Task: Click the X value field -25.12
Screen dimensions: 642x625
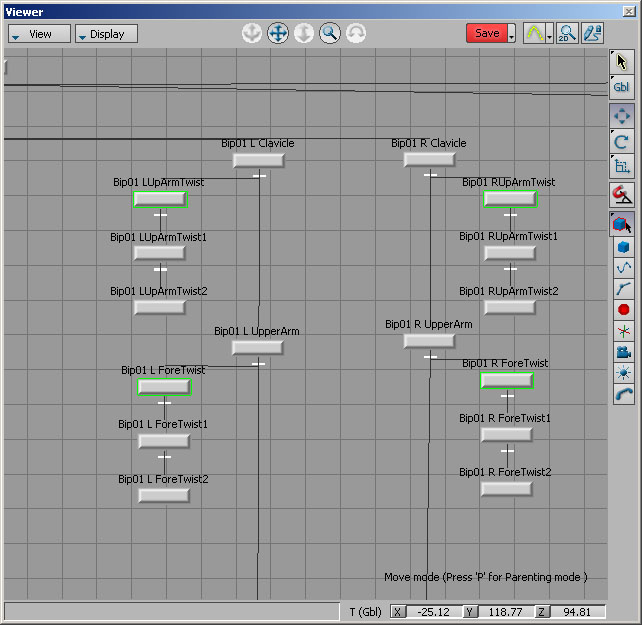Action: (434, 612)
